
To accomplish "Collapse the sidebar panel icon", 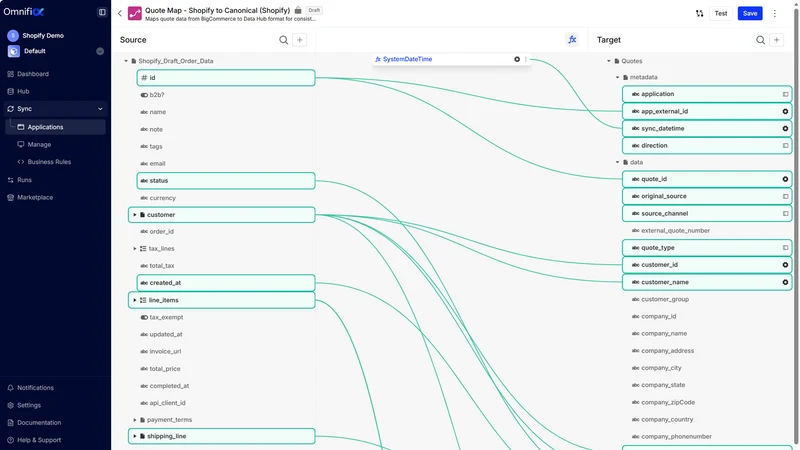I will pyautogui.click(x=102, y=12).
